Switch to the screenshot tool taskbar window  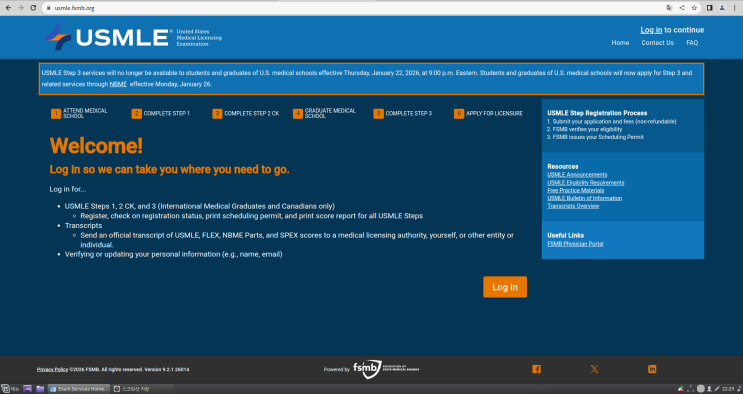142,389
